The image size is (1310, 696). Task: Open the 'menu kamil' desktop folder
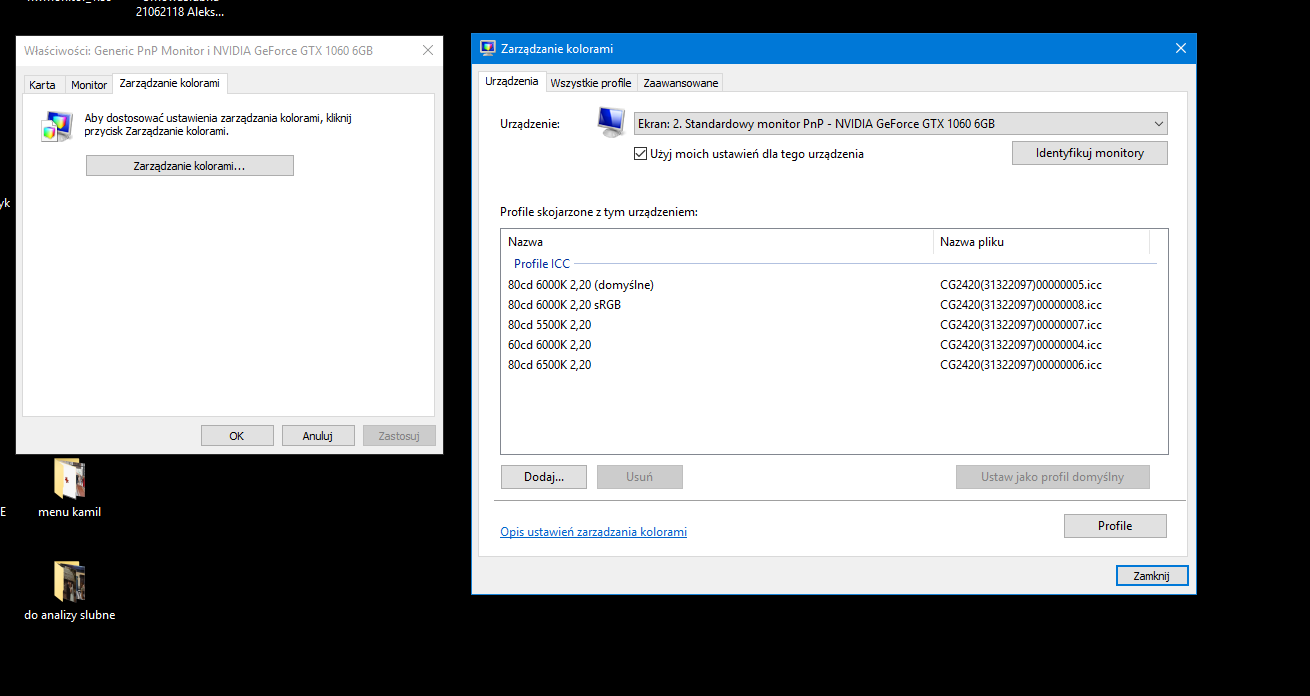pyautogui.click(x=69, y=480)
